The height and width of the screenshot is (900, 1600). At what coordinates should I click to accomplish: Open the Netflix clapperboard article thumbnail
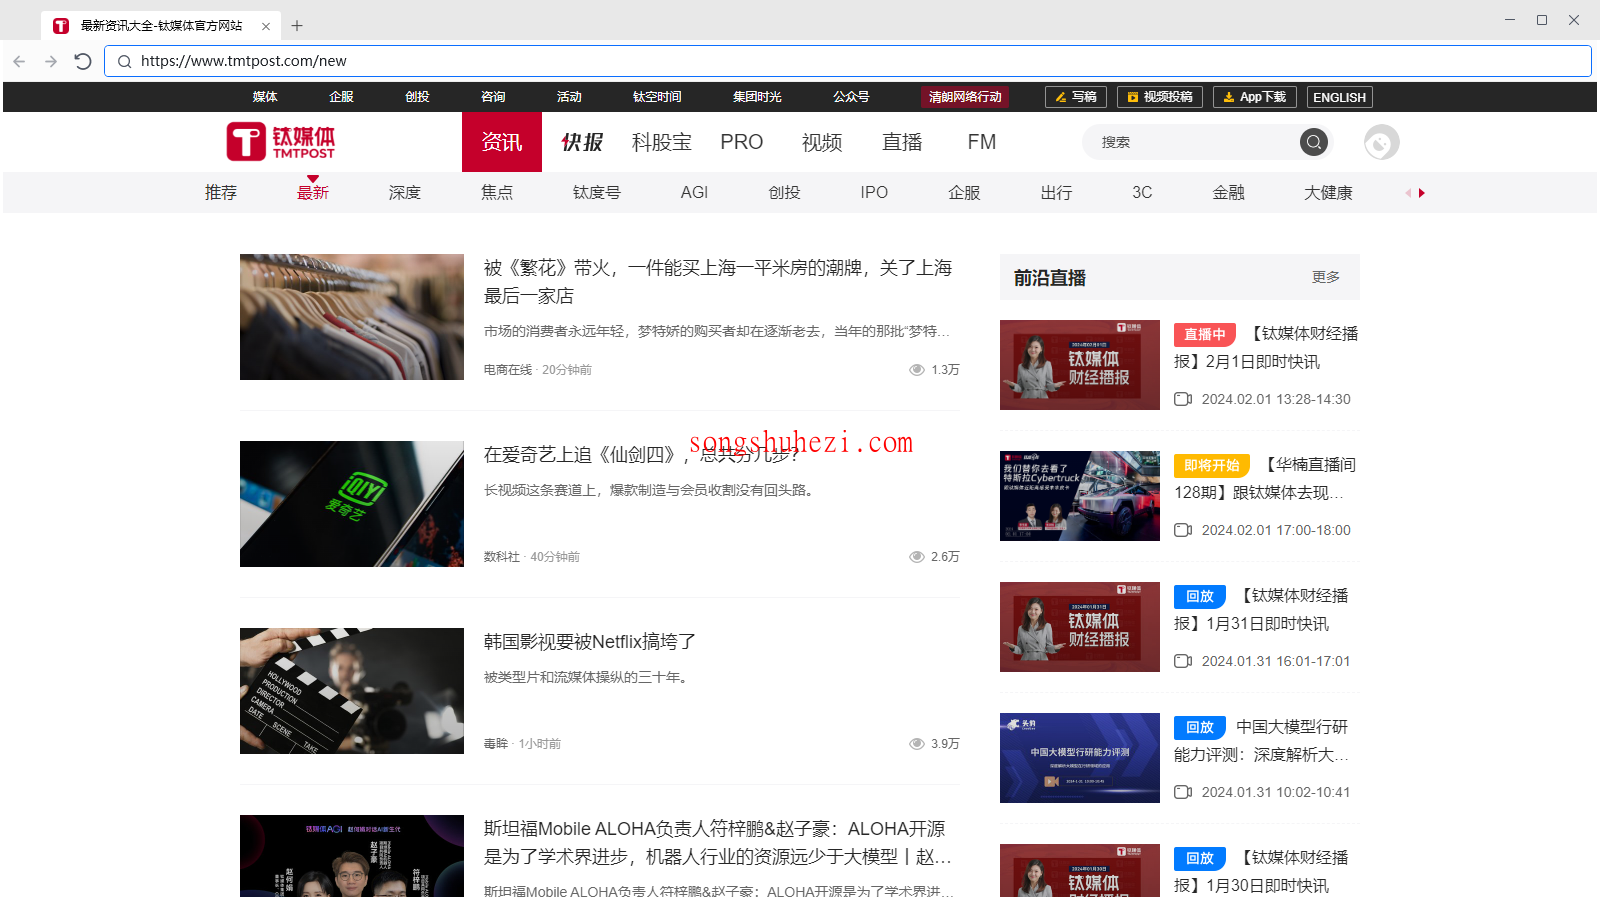click(x=352, y=691)
